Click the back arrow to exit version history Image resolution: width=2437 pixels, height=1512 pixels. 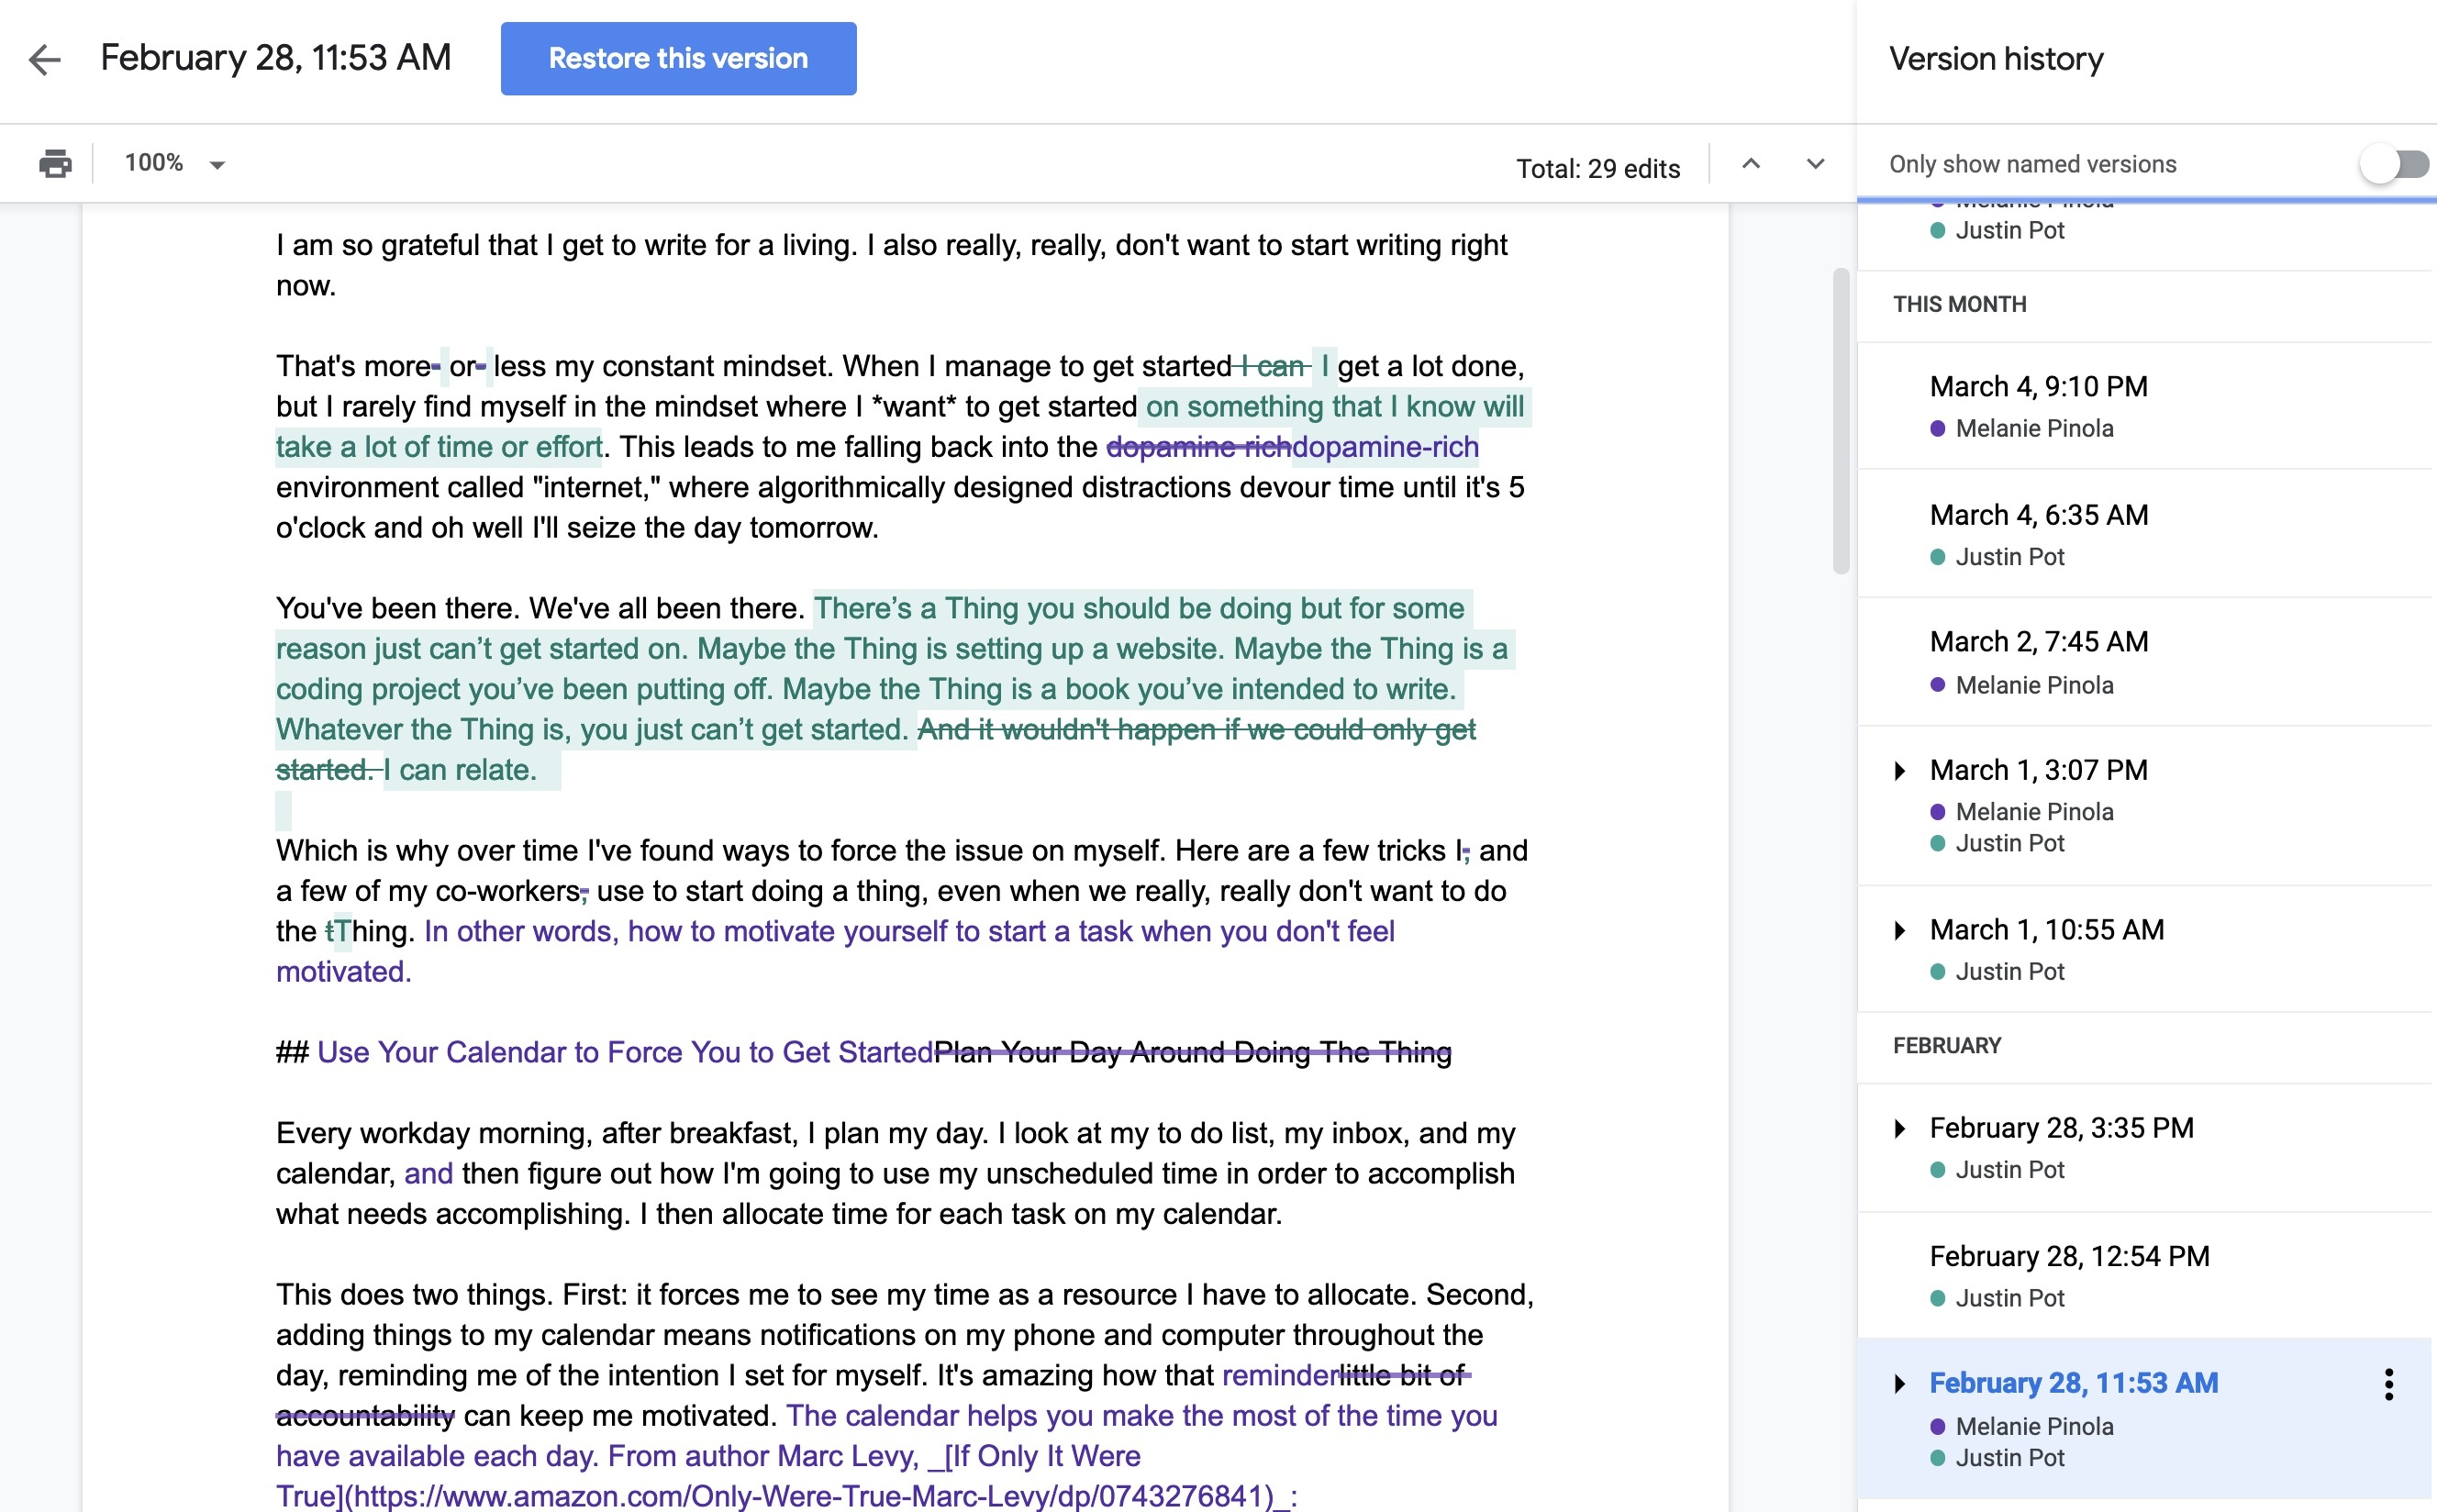[x=45, y=59]
